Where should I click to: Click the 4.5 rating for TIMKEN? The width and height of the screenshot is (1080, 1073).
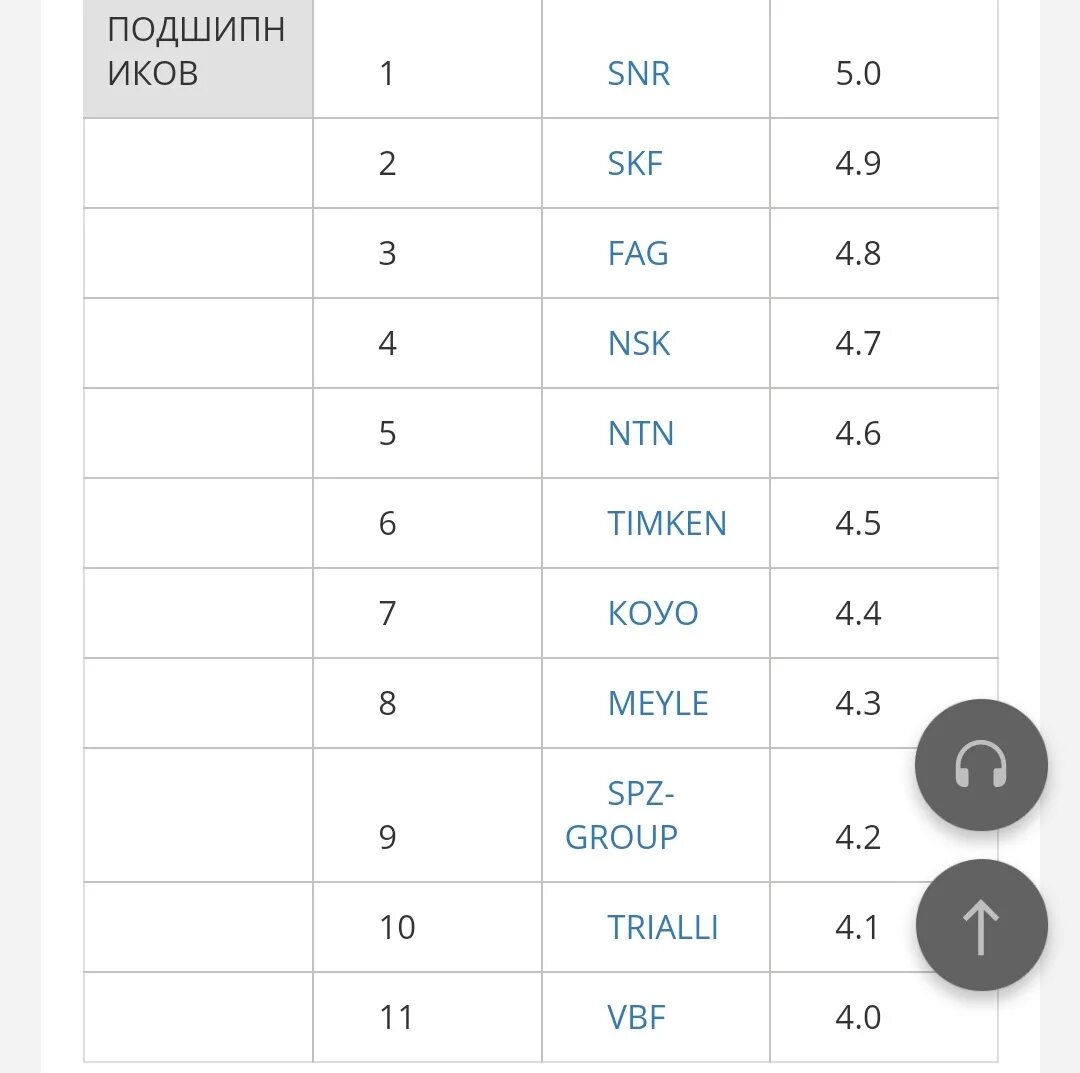pyautogui.click(x=858, y=523)
